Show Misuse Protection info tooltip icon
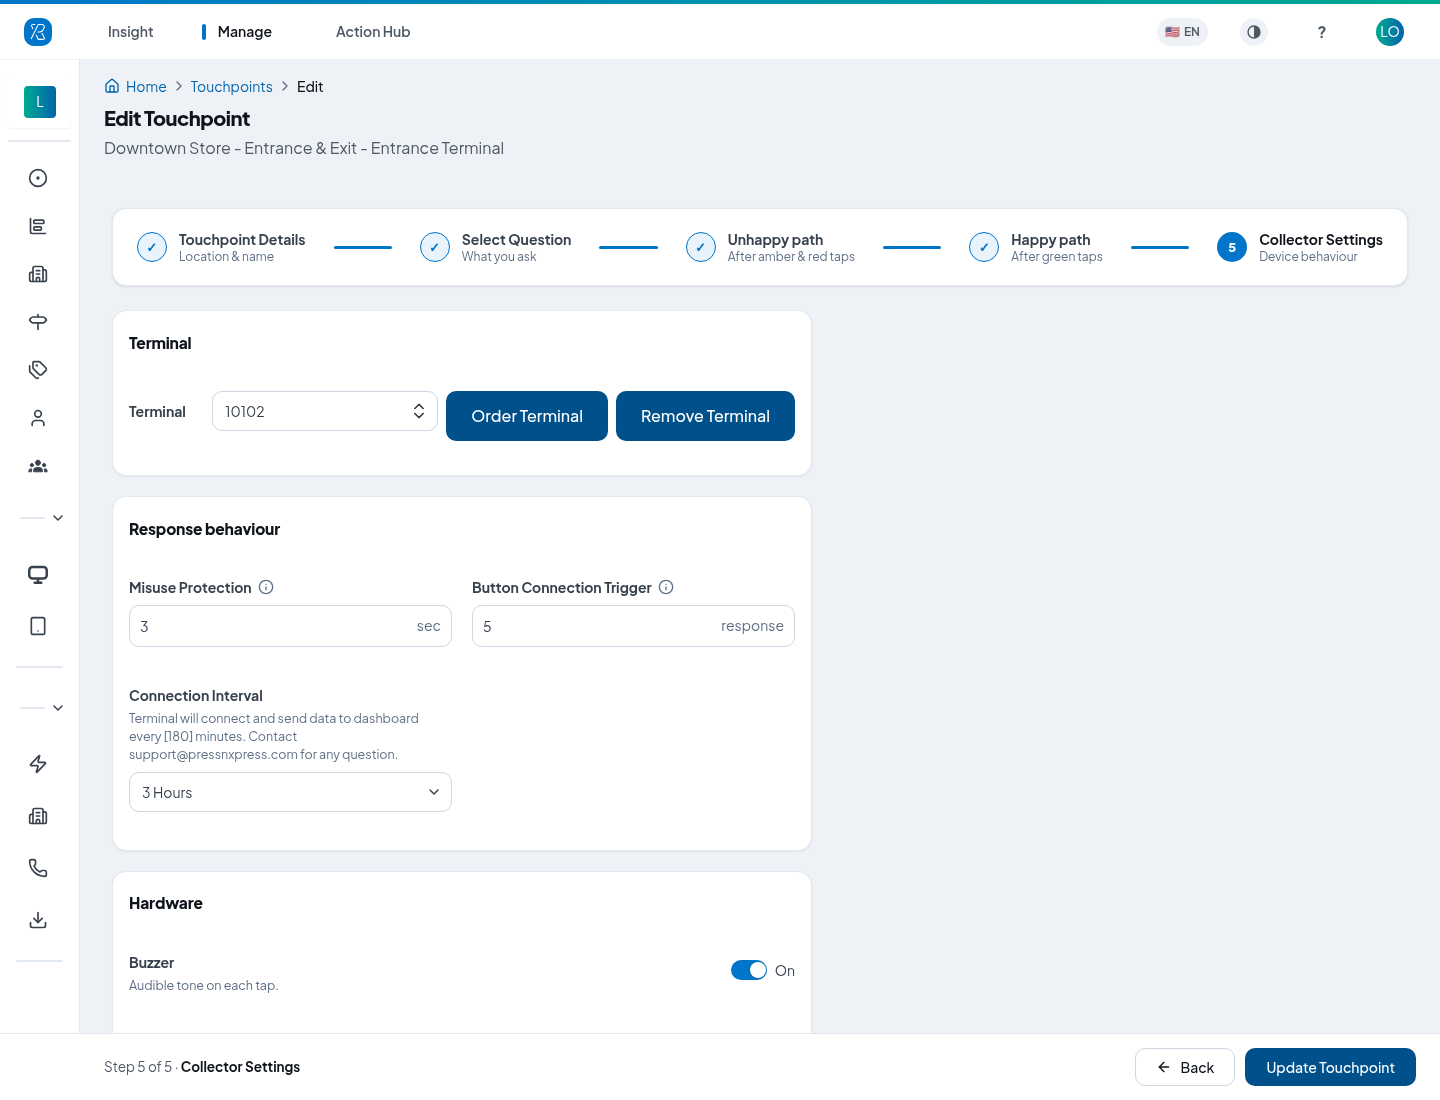This screenshot has height=1100, width=1440. click(266, 587)
